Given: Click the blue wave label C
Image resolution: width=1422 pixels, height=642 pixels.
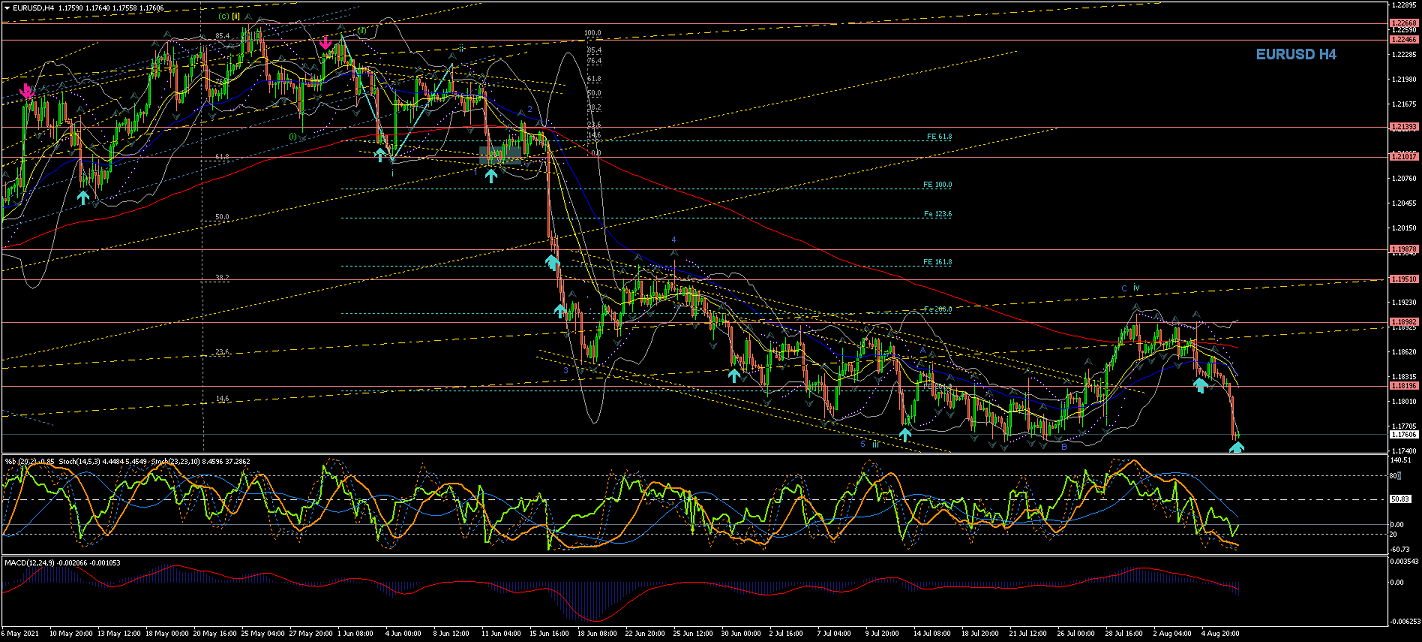Looking at the screenshot, I should pyautogui.click(x=1123, y=288).
